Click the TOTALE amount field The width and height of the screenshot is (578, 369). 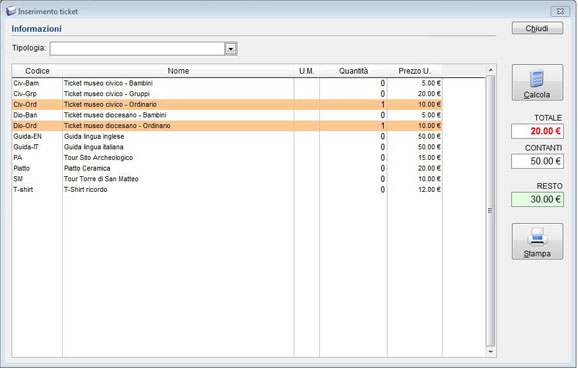[x=537, y=131]
